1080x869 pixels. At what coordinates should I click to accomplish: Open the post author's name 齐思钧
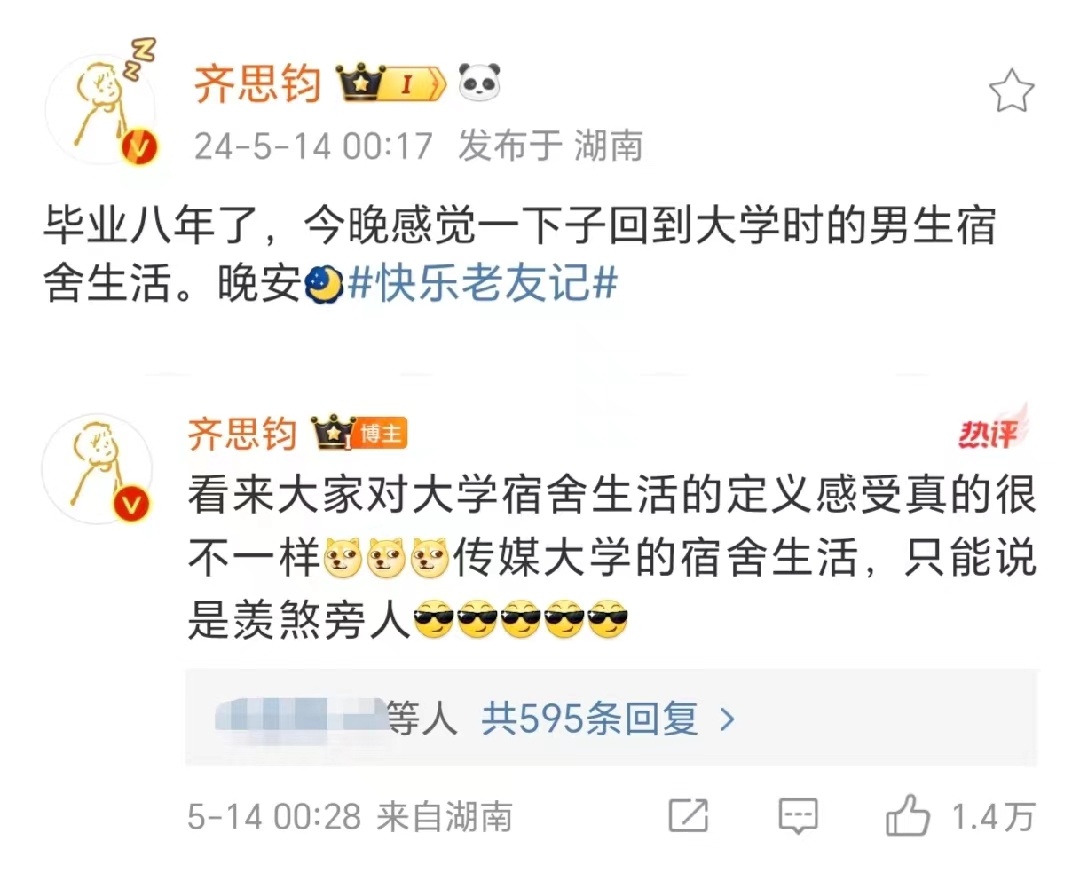[258, 84]
